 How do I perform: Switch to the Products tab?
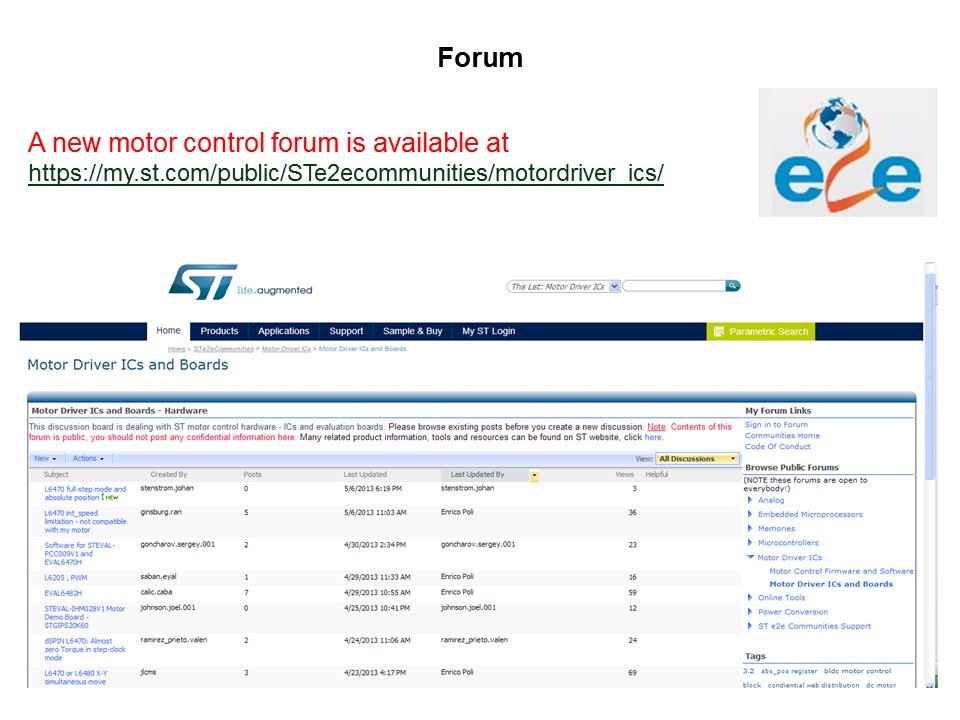219,330
